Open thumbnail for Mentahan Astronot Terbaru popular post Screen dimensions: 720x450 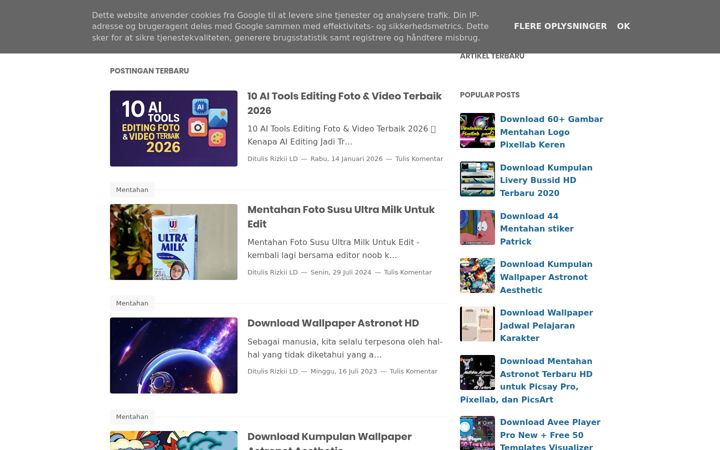[x=478, y=372]
